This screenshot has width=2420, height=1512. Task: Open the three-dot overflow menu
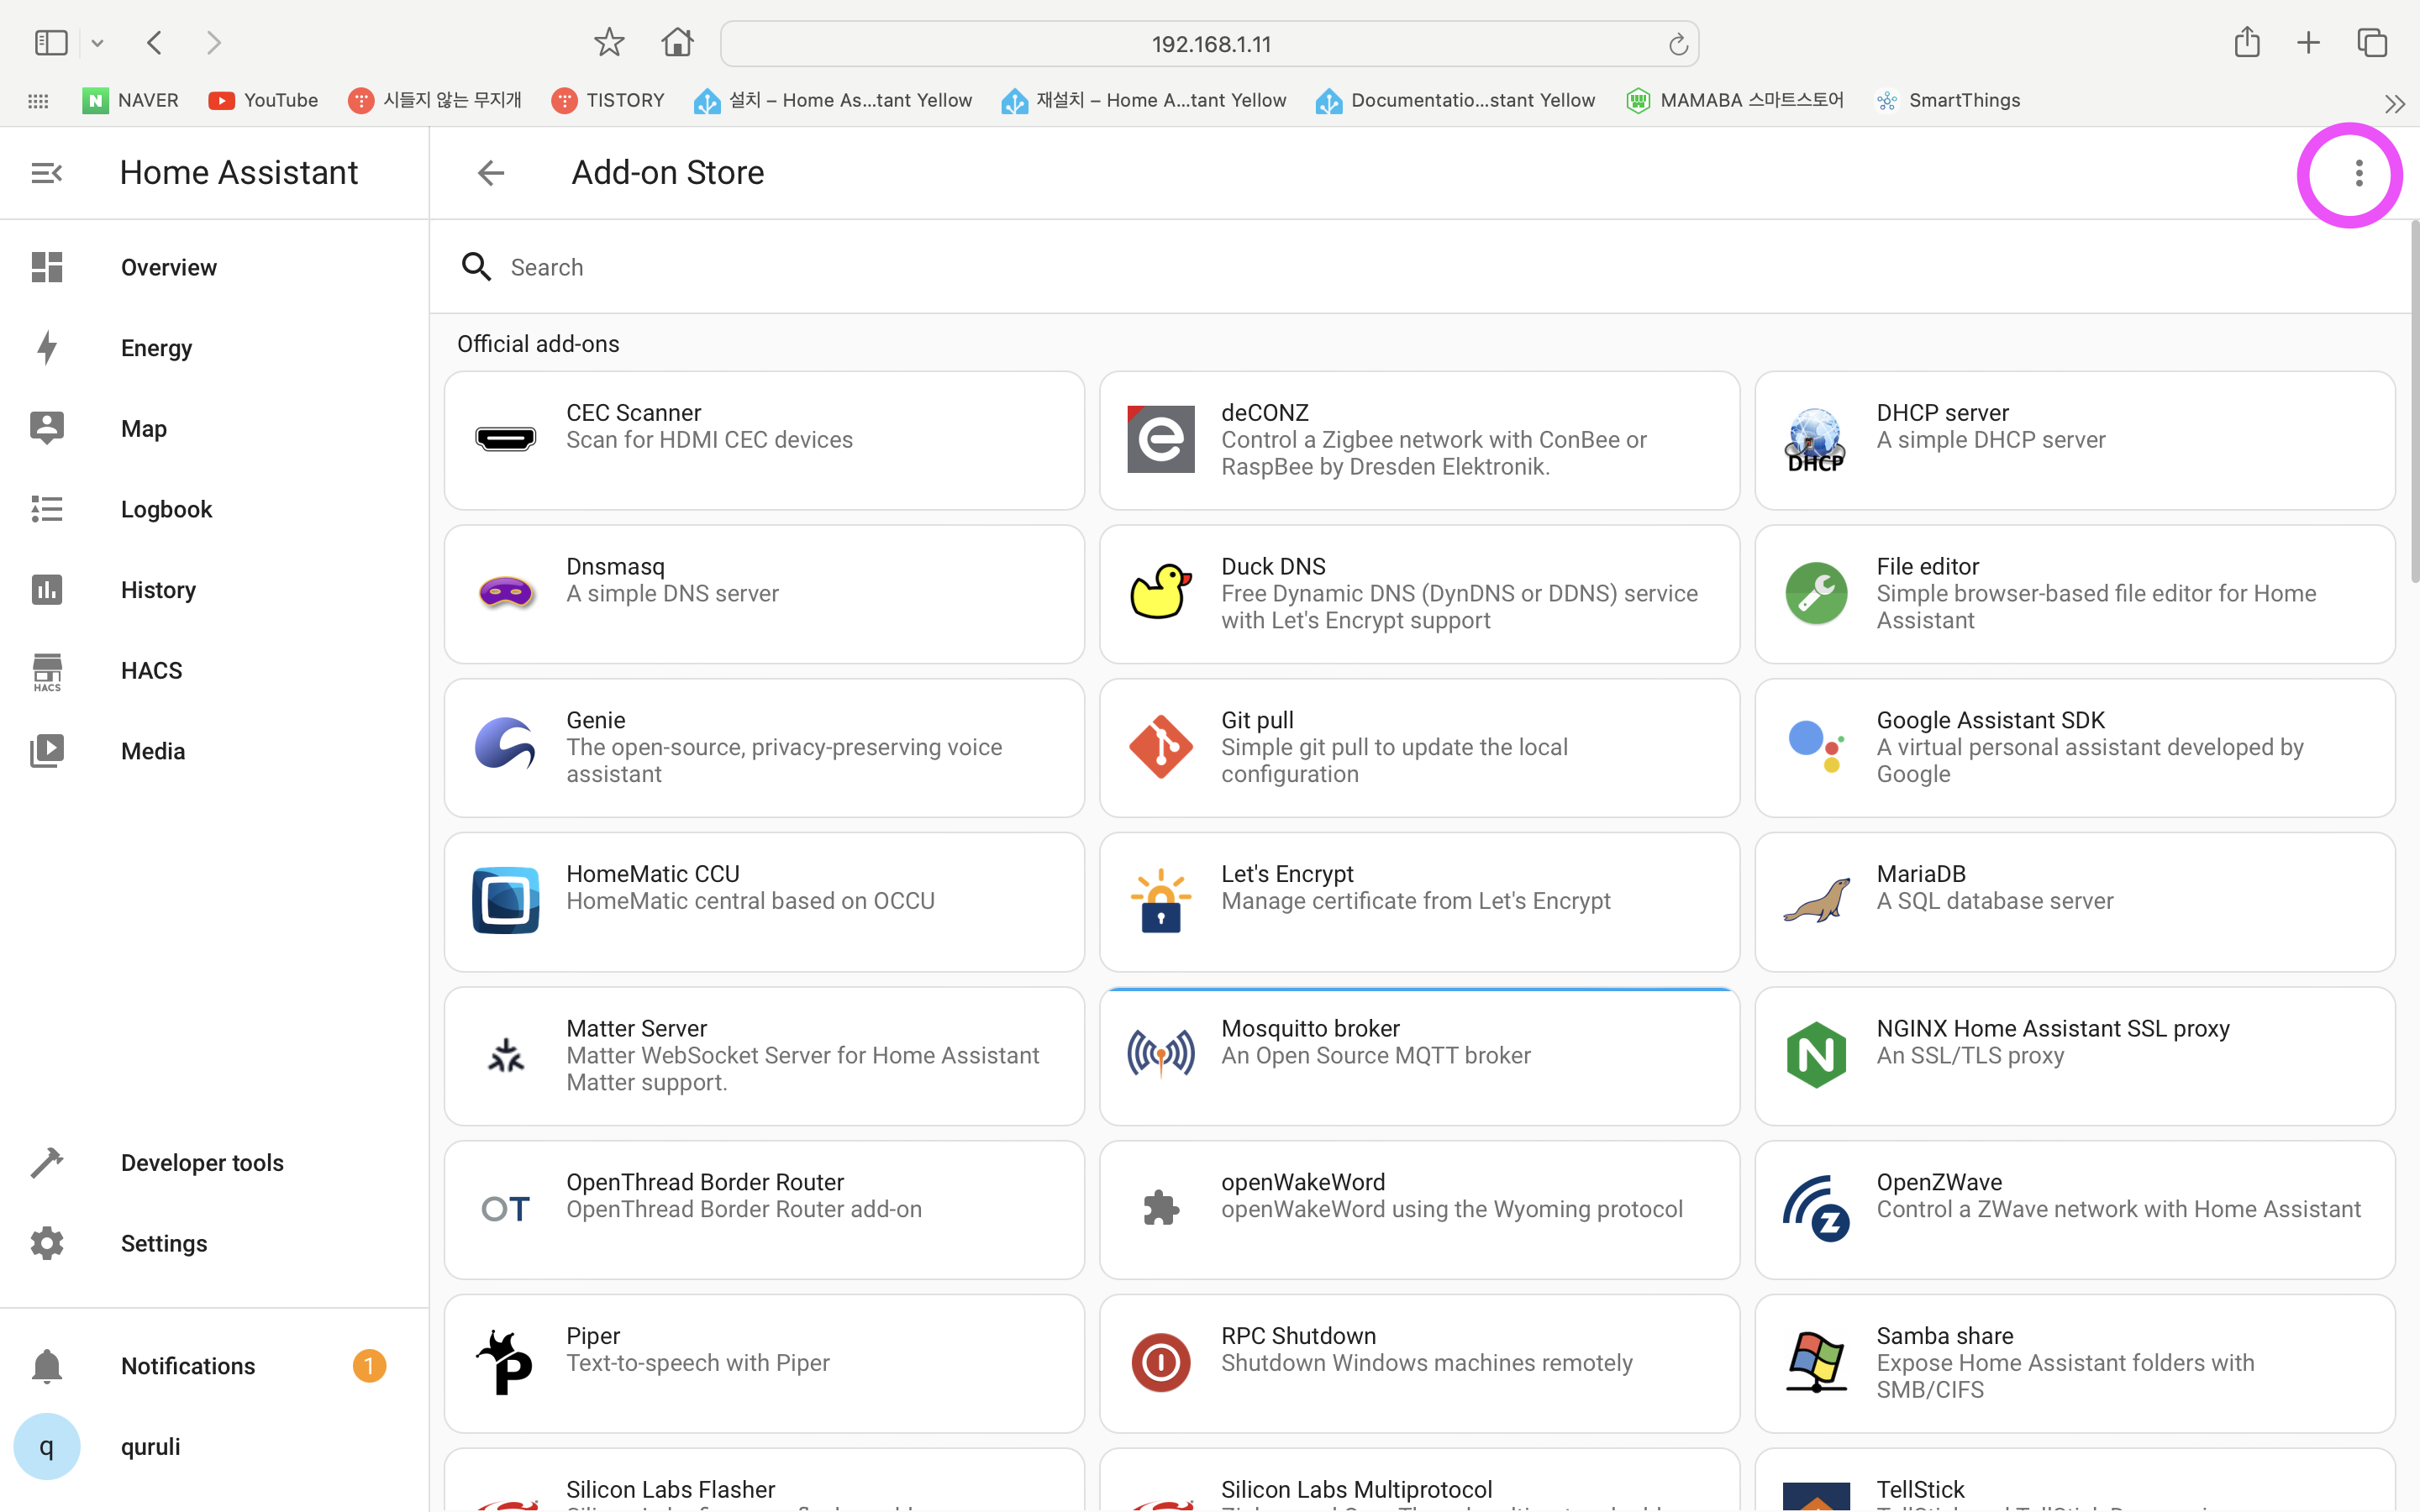pyautogui.click(x=2358, y=174)
